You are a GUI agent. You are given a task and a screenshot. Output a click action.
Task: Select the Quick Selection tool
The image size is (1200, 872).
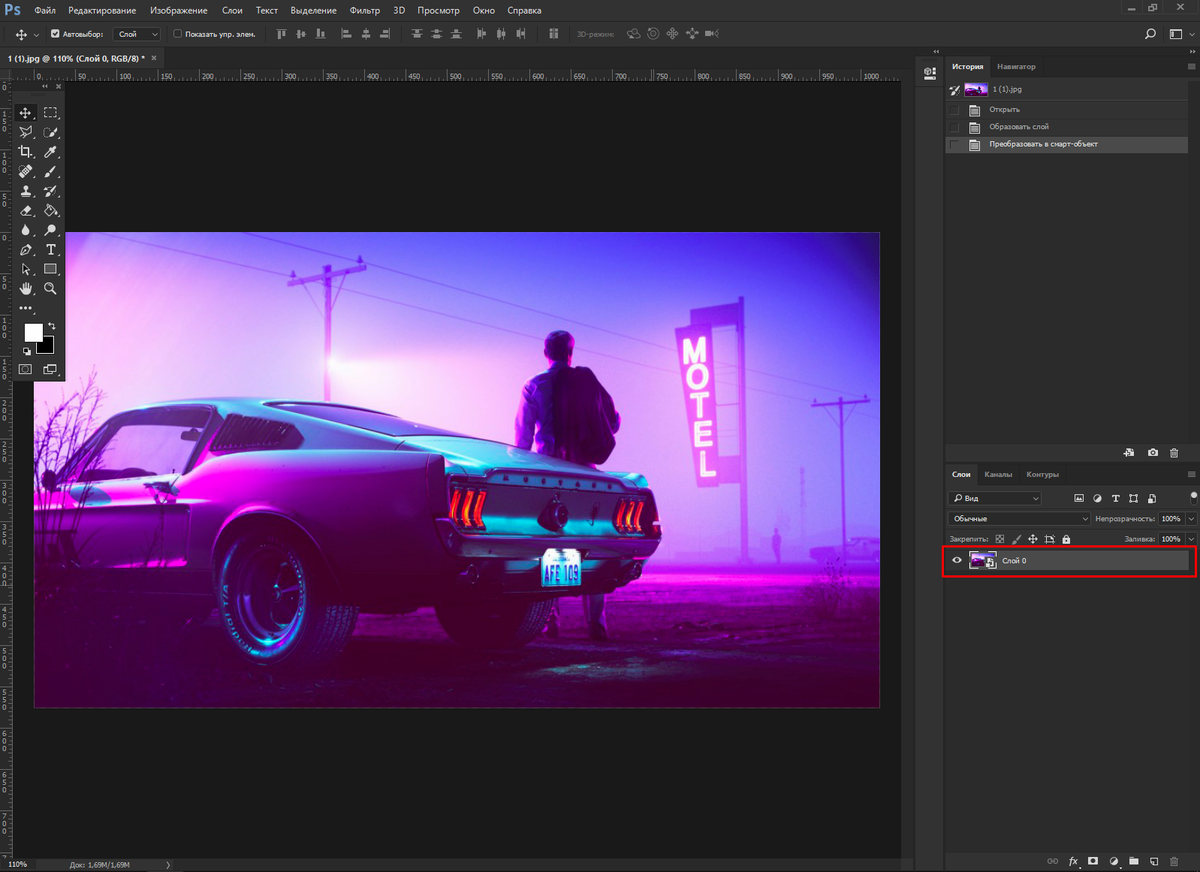[50, 132]
